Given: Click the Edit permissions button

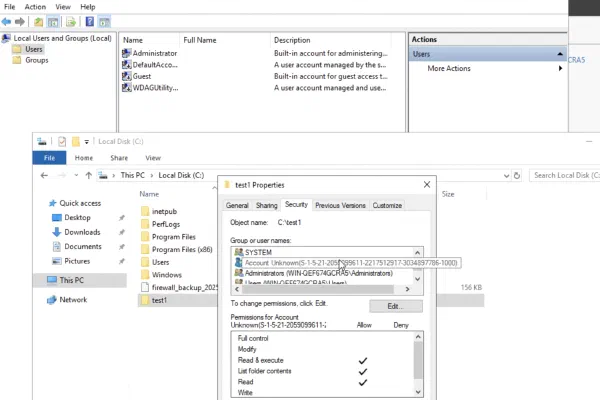Looking at the screenshot, I should click(396, 306).
